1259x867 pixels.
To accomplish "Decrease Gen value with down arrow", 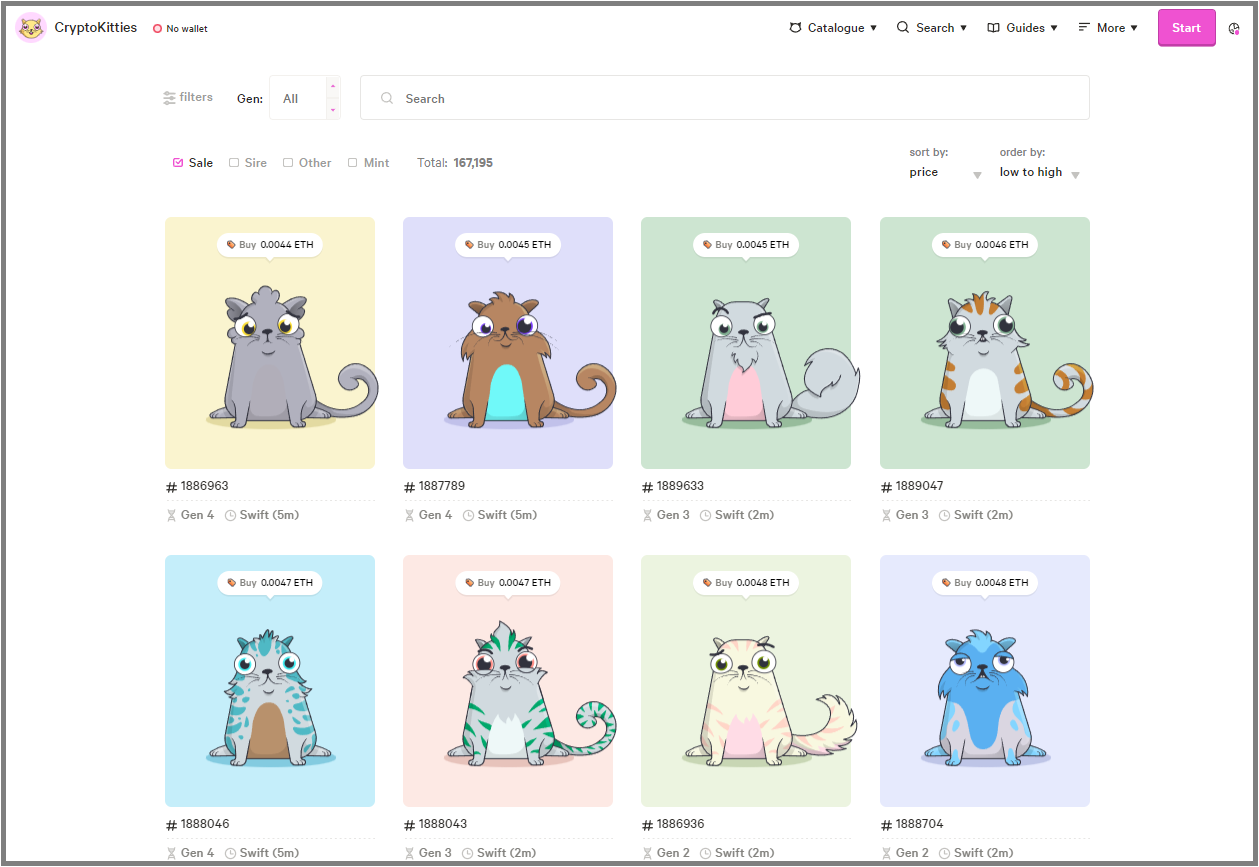I will [333, 109].
